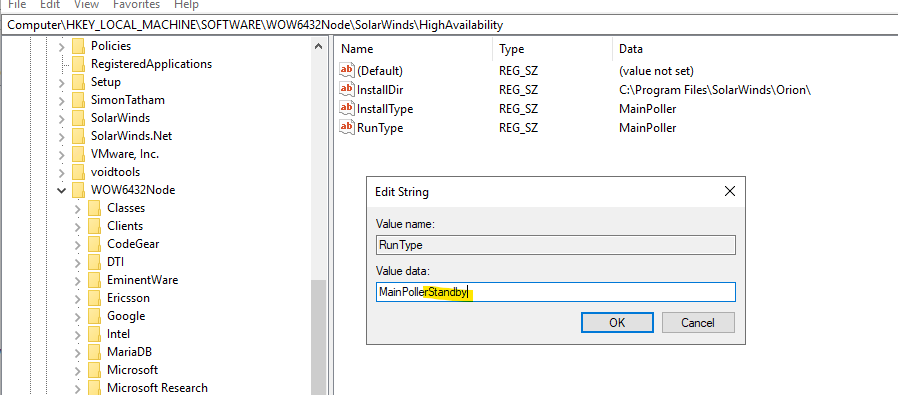Select the Google folder icon
Image resolution: width=898 pixels, height=395 pixels.
click(94, 315)
